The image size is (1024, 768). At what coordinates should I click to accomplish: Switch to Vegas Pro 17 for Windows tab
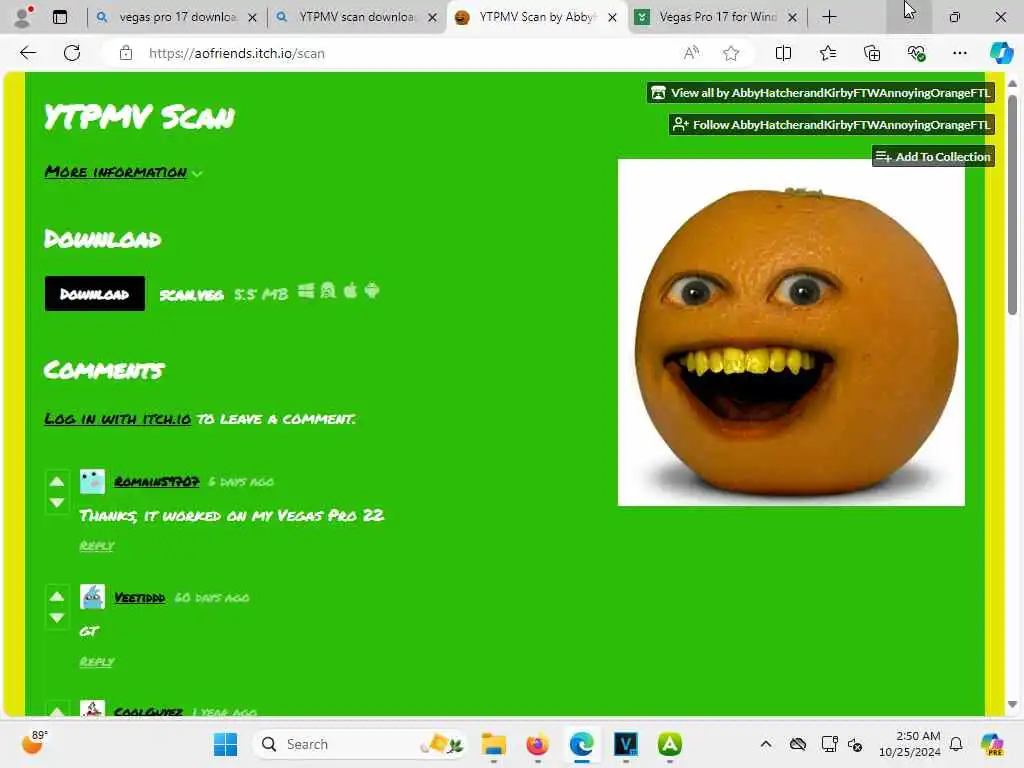tap(717, 17)
